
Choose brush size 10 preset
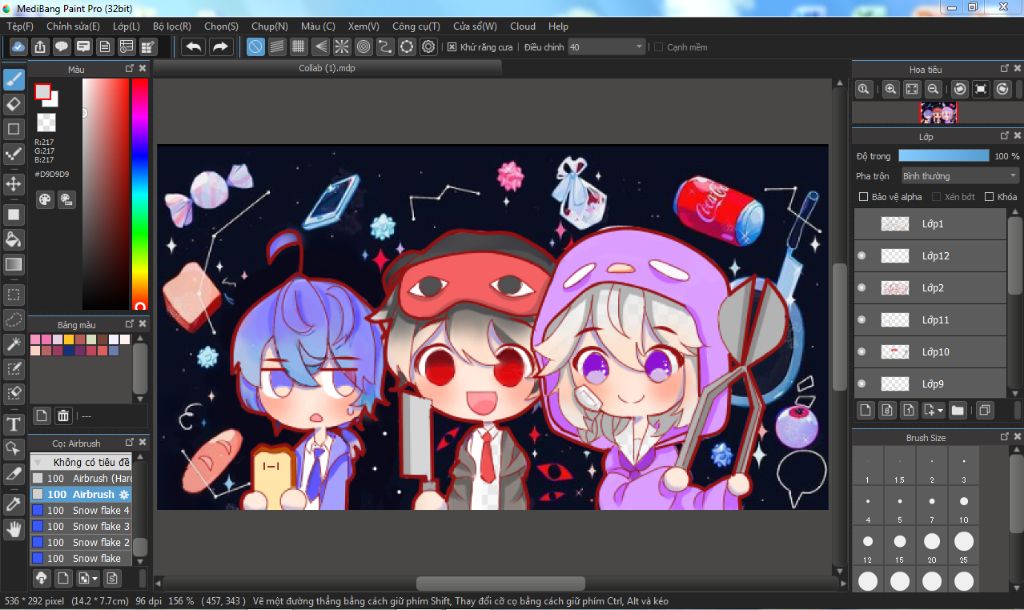pos(964,506)
